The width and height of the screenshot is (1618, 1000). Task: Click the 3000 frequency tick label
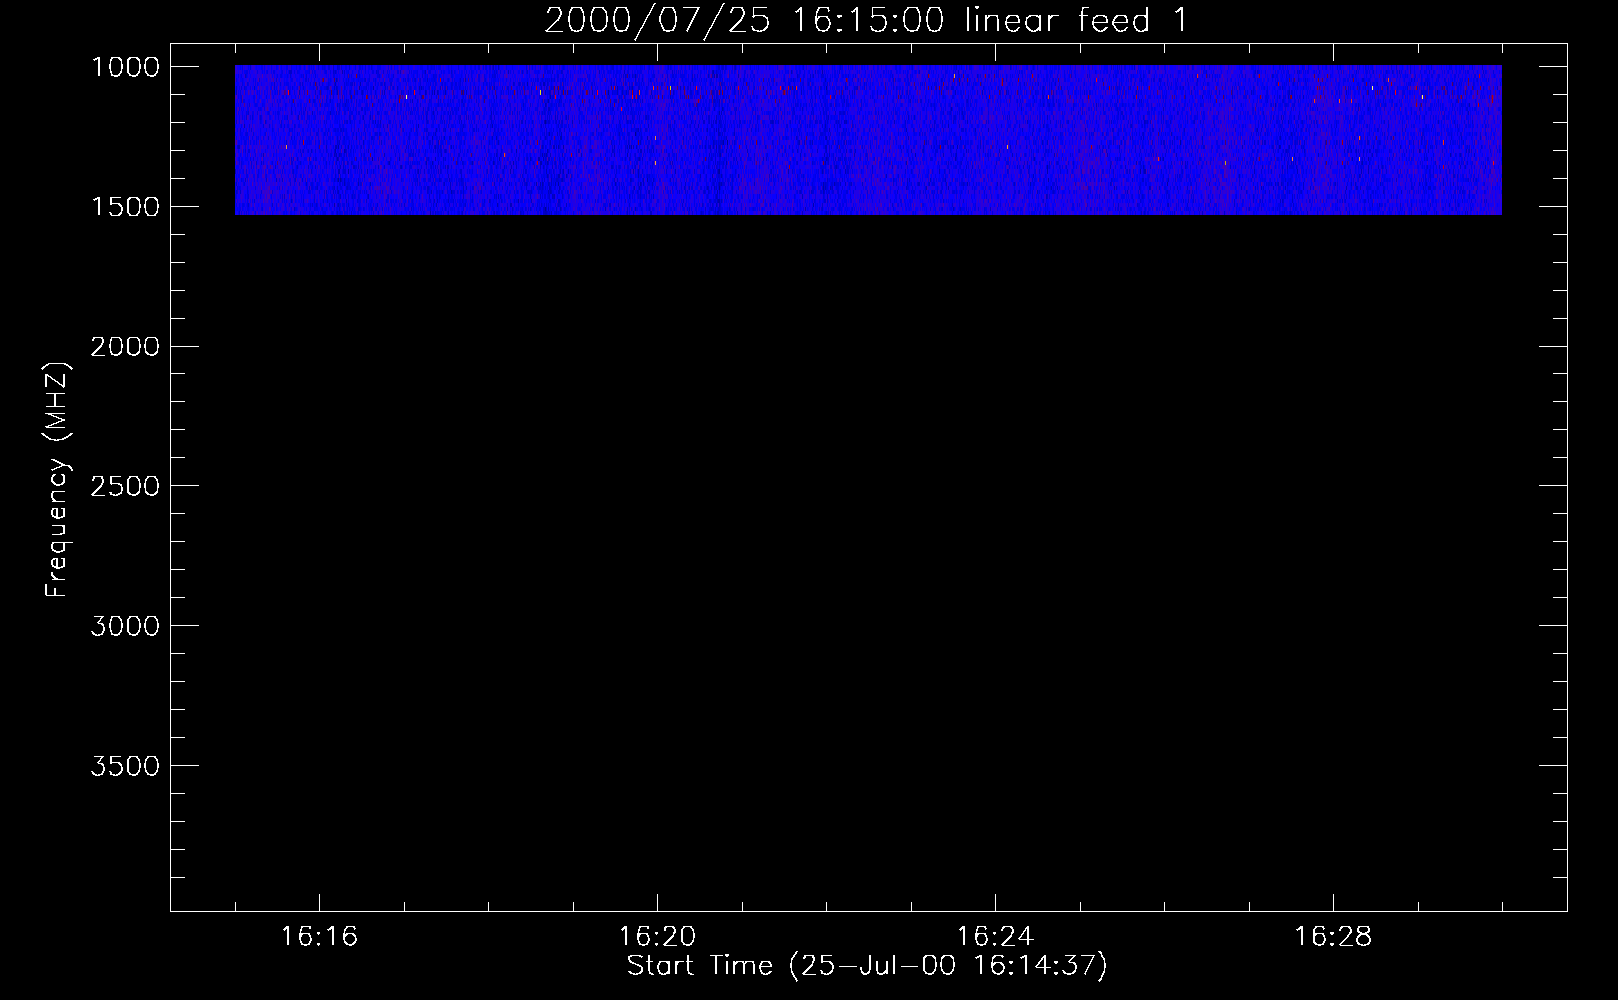[x=125, y=626]
